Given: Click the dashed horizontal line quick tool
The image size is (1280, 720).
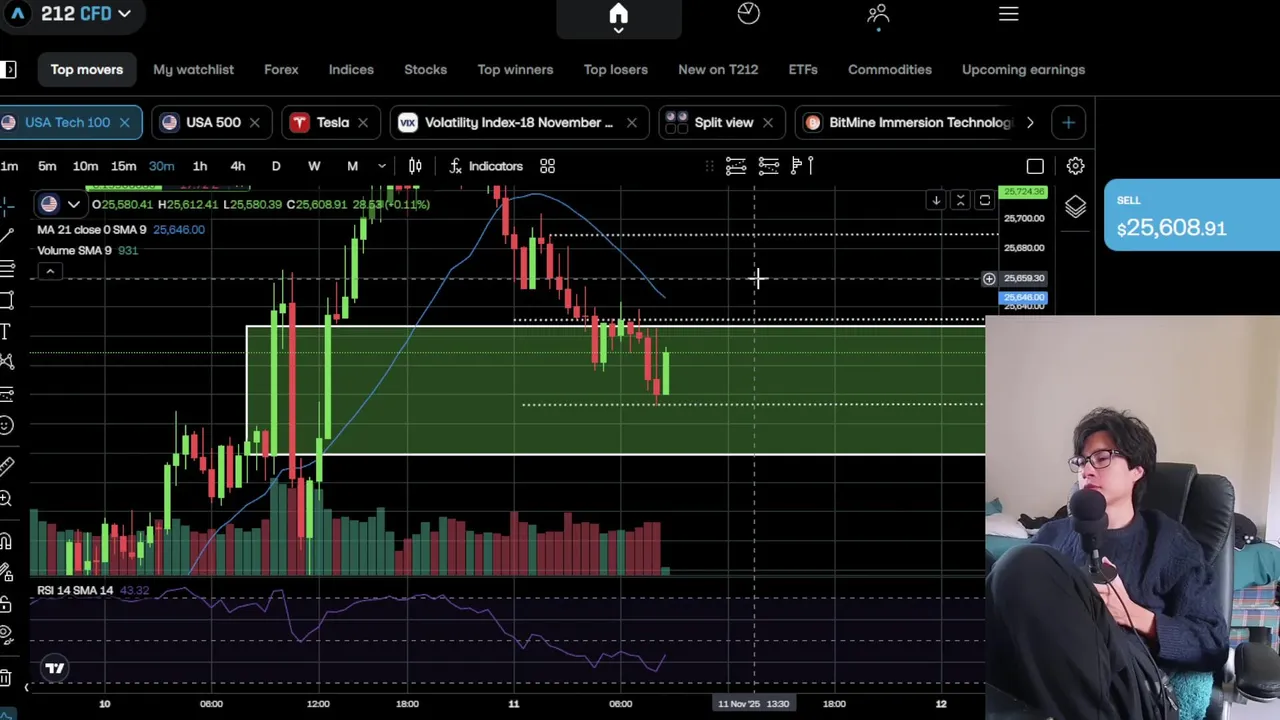Looking at the screenshot, I should [768, 166].
